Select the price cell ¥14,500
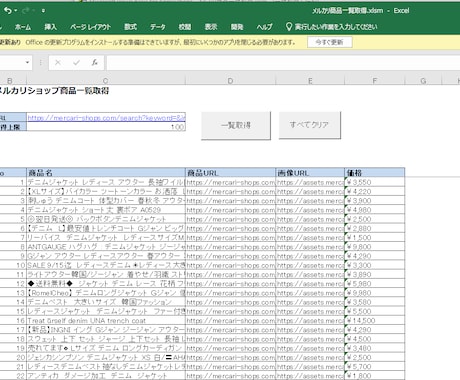 pos(375,321)
